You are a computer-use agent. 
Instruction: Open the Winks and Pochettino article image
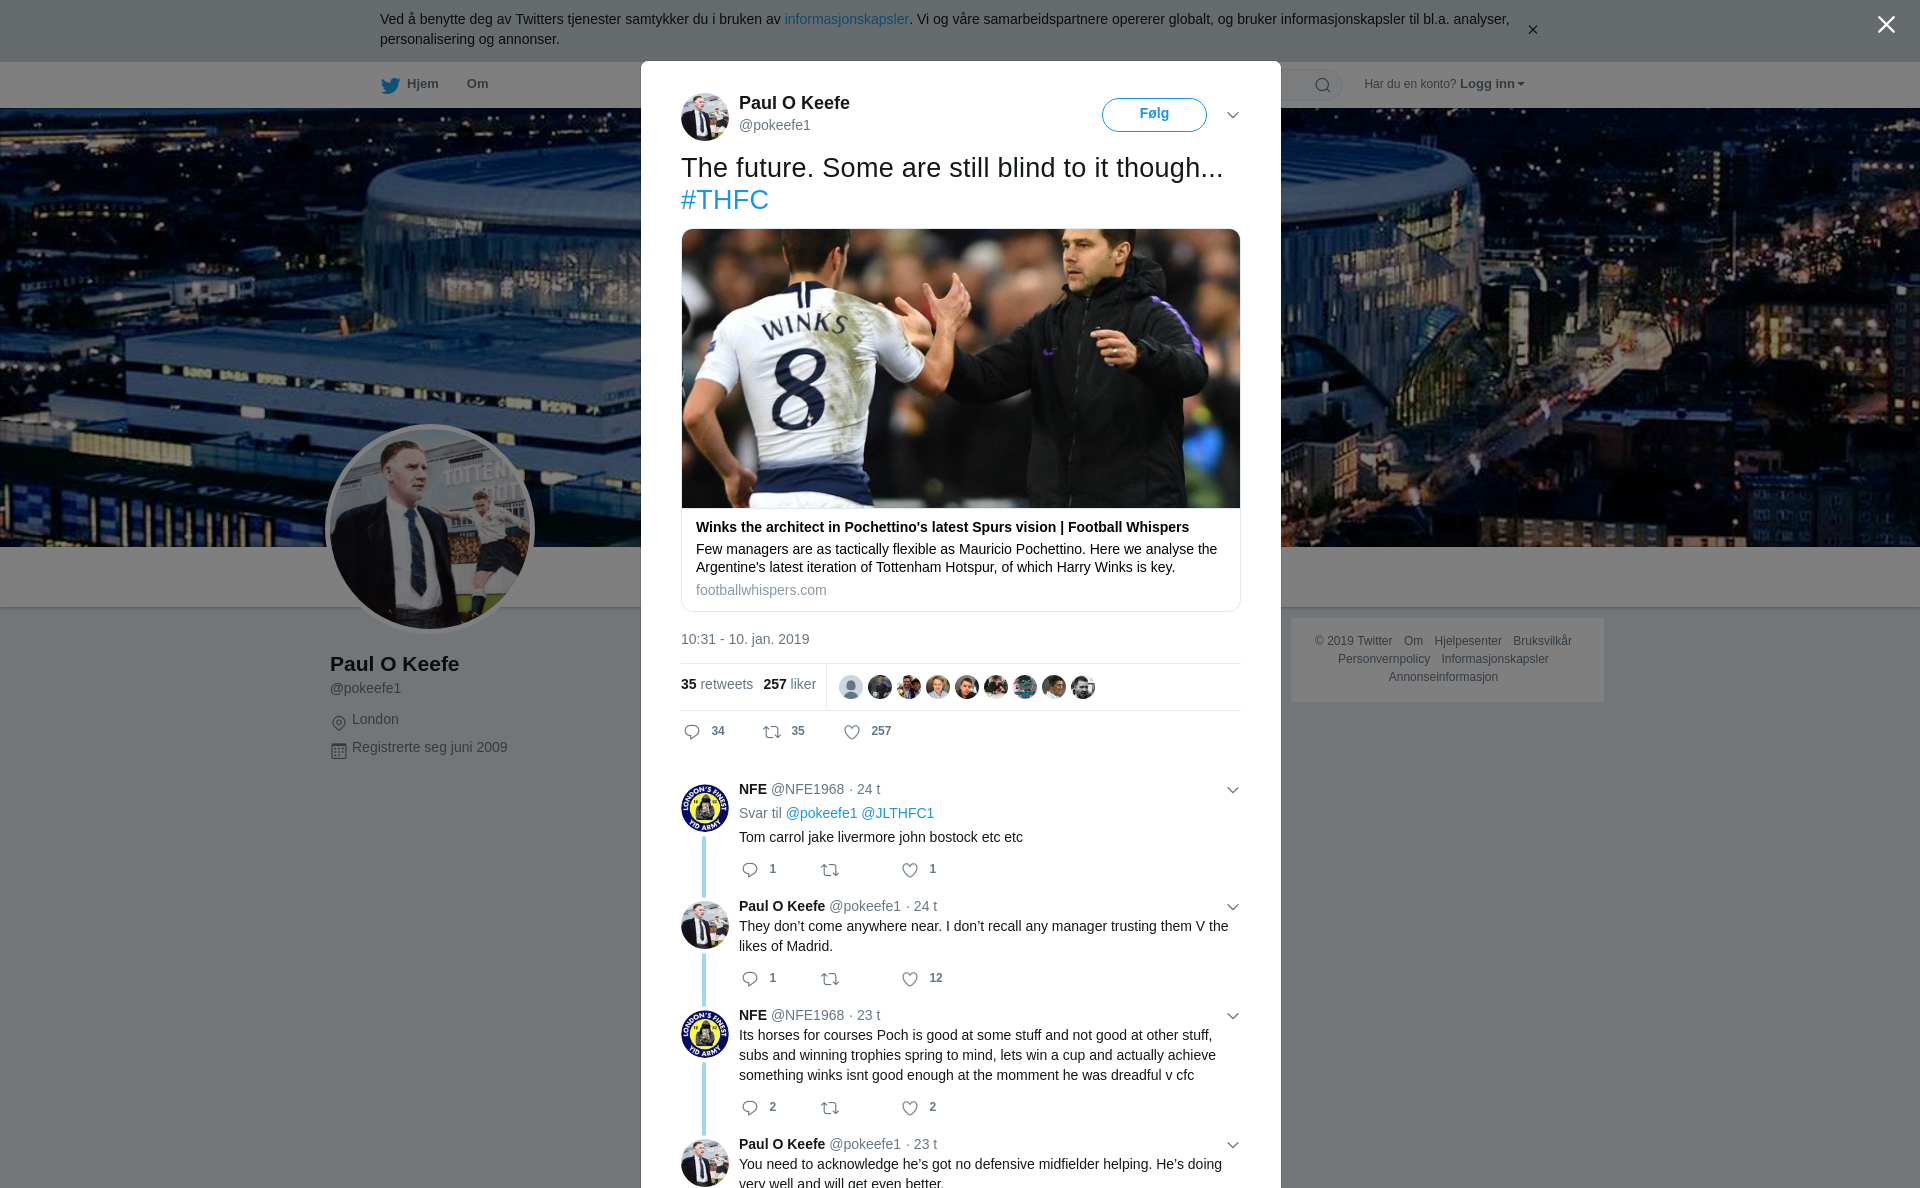(961, 369)
